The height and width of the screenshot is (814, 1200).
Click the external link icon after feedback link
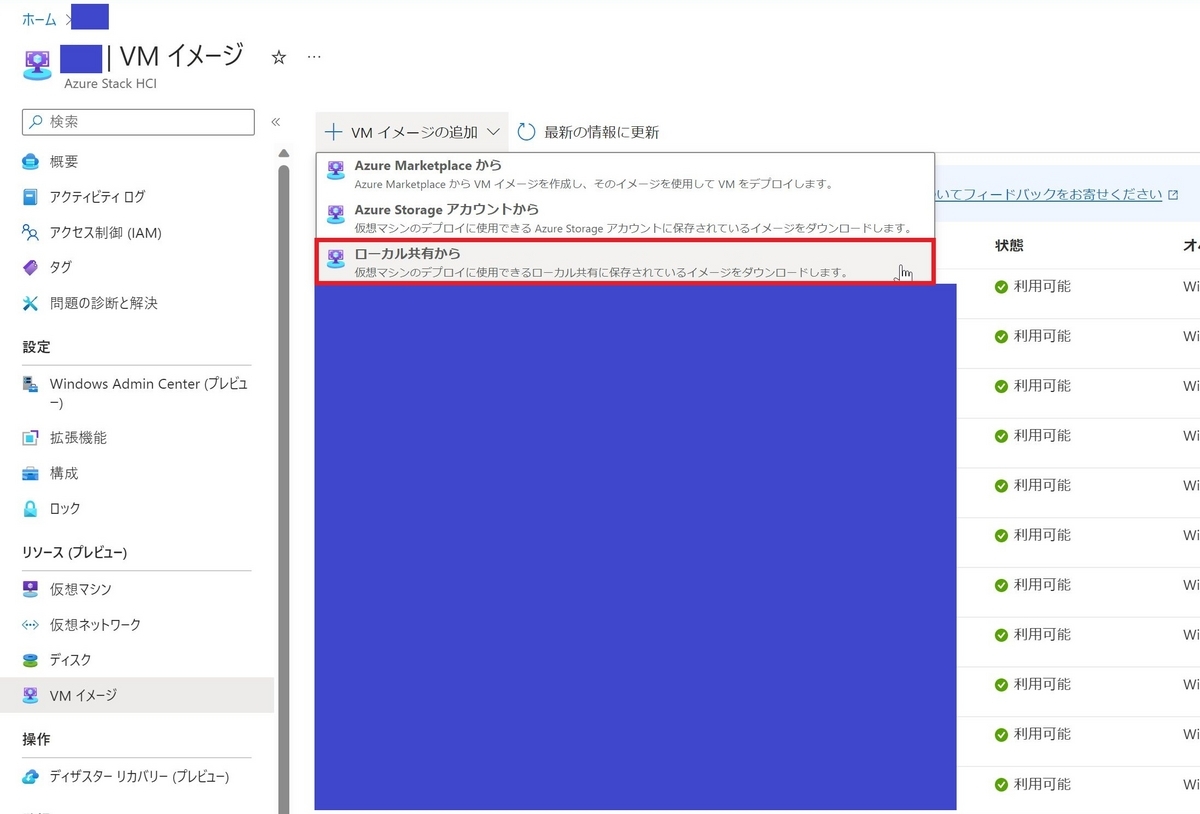(x=1173, y=194)
